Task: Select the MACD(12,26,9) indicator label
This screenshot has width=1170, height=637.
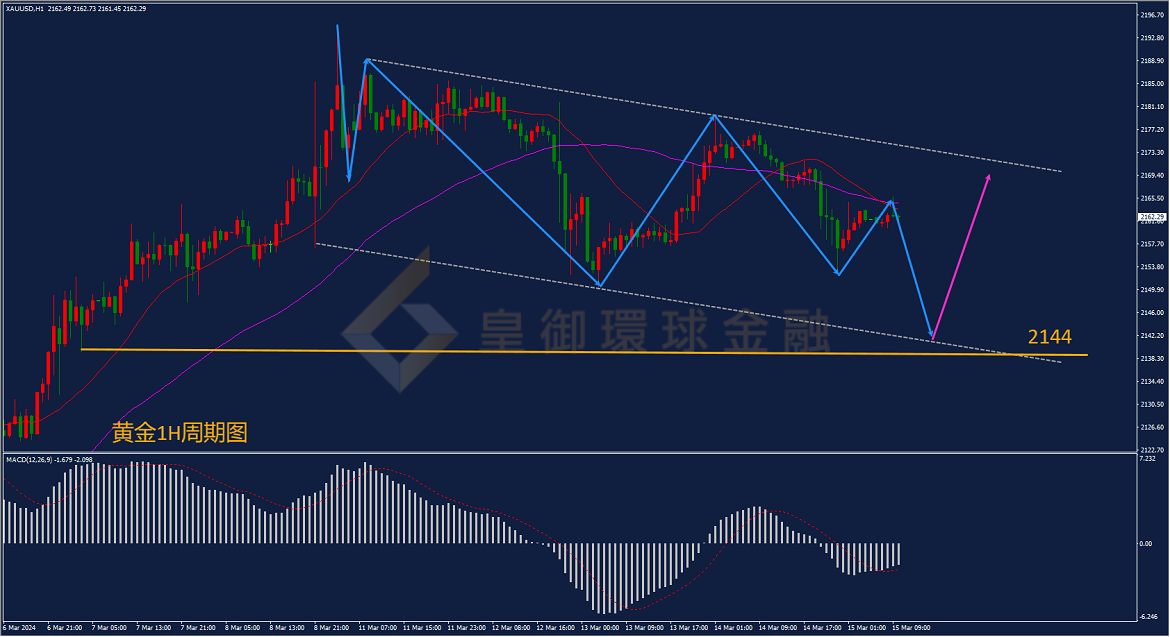Action: (29, 459)
